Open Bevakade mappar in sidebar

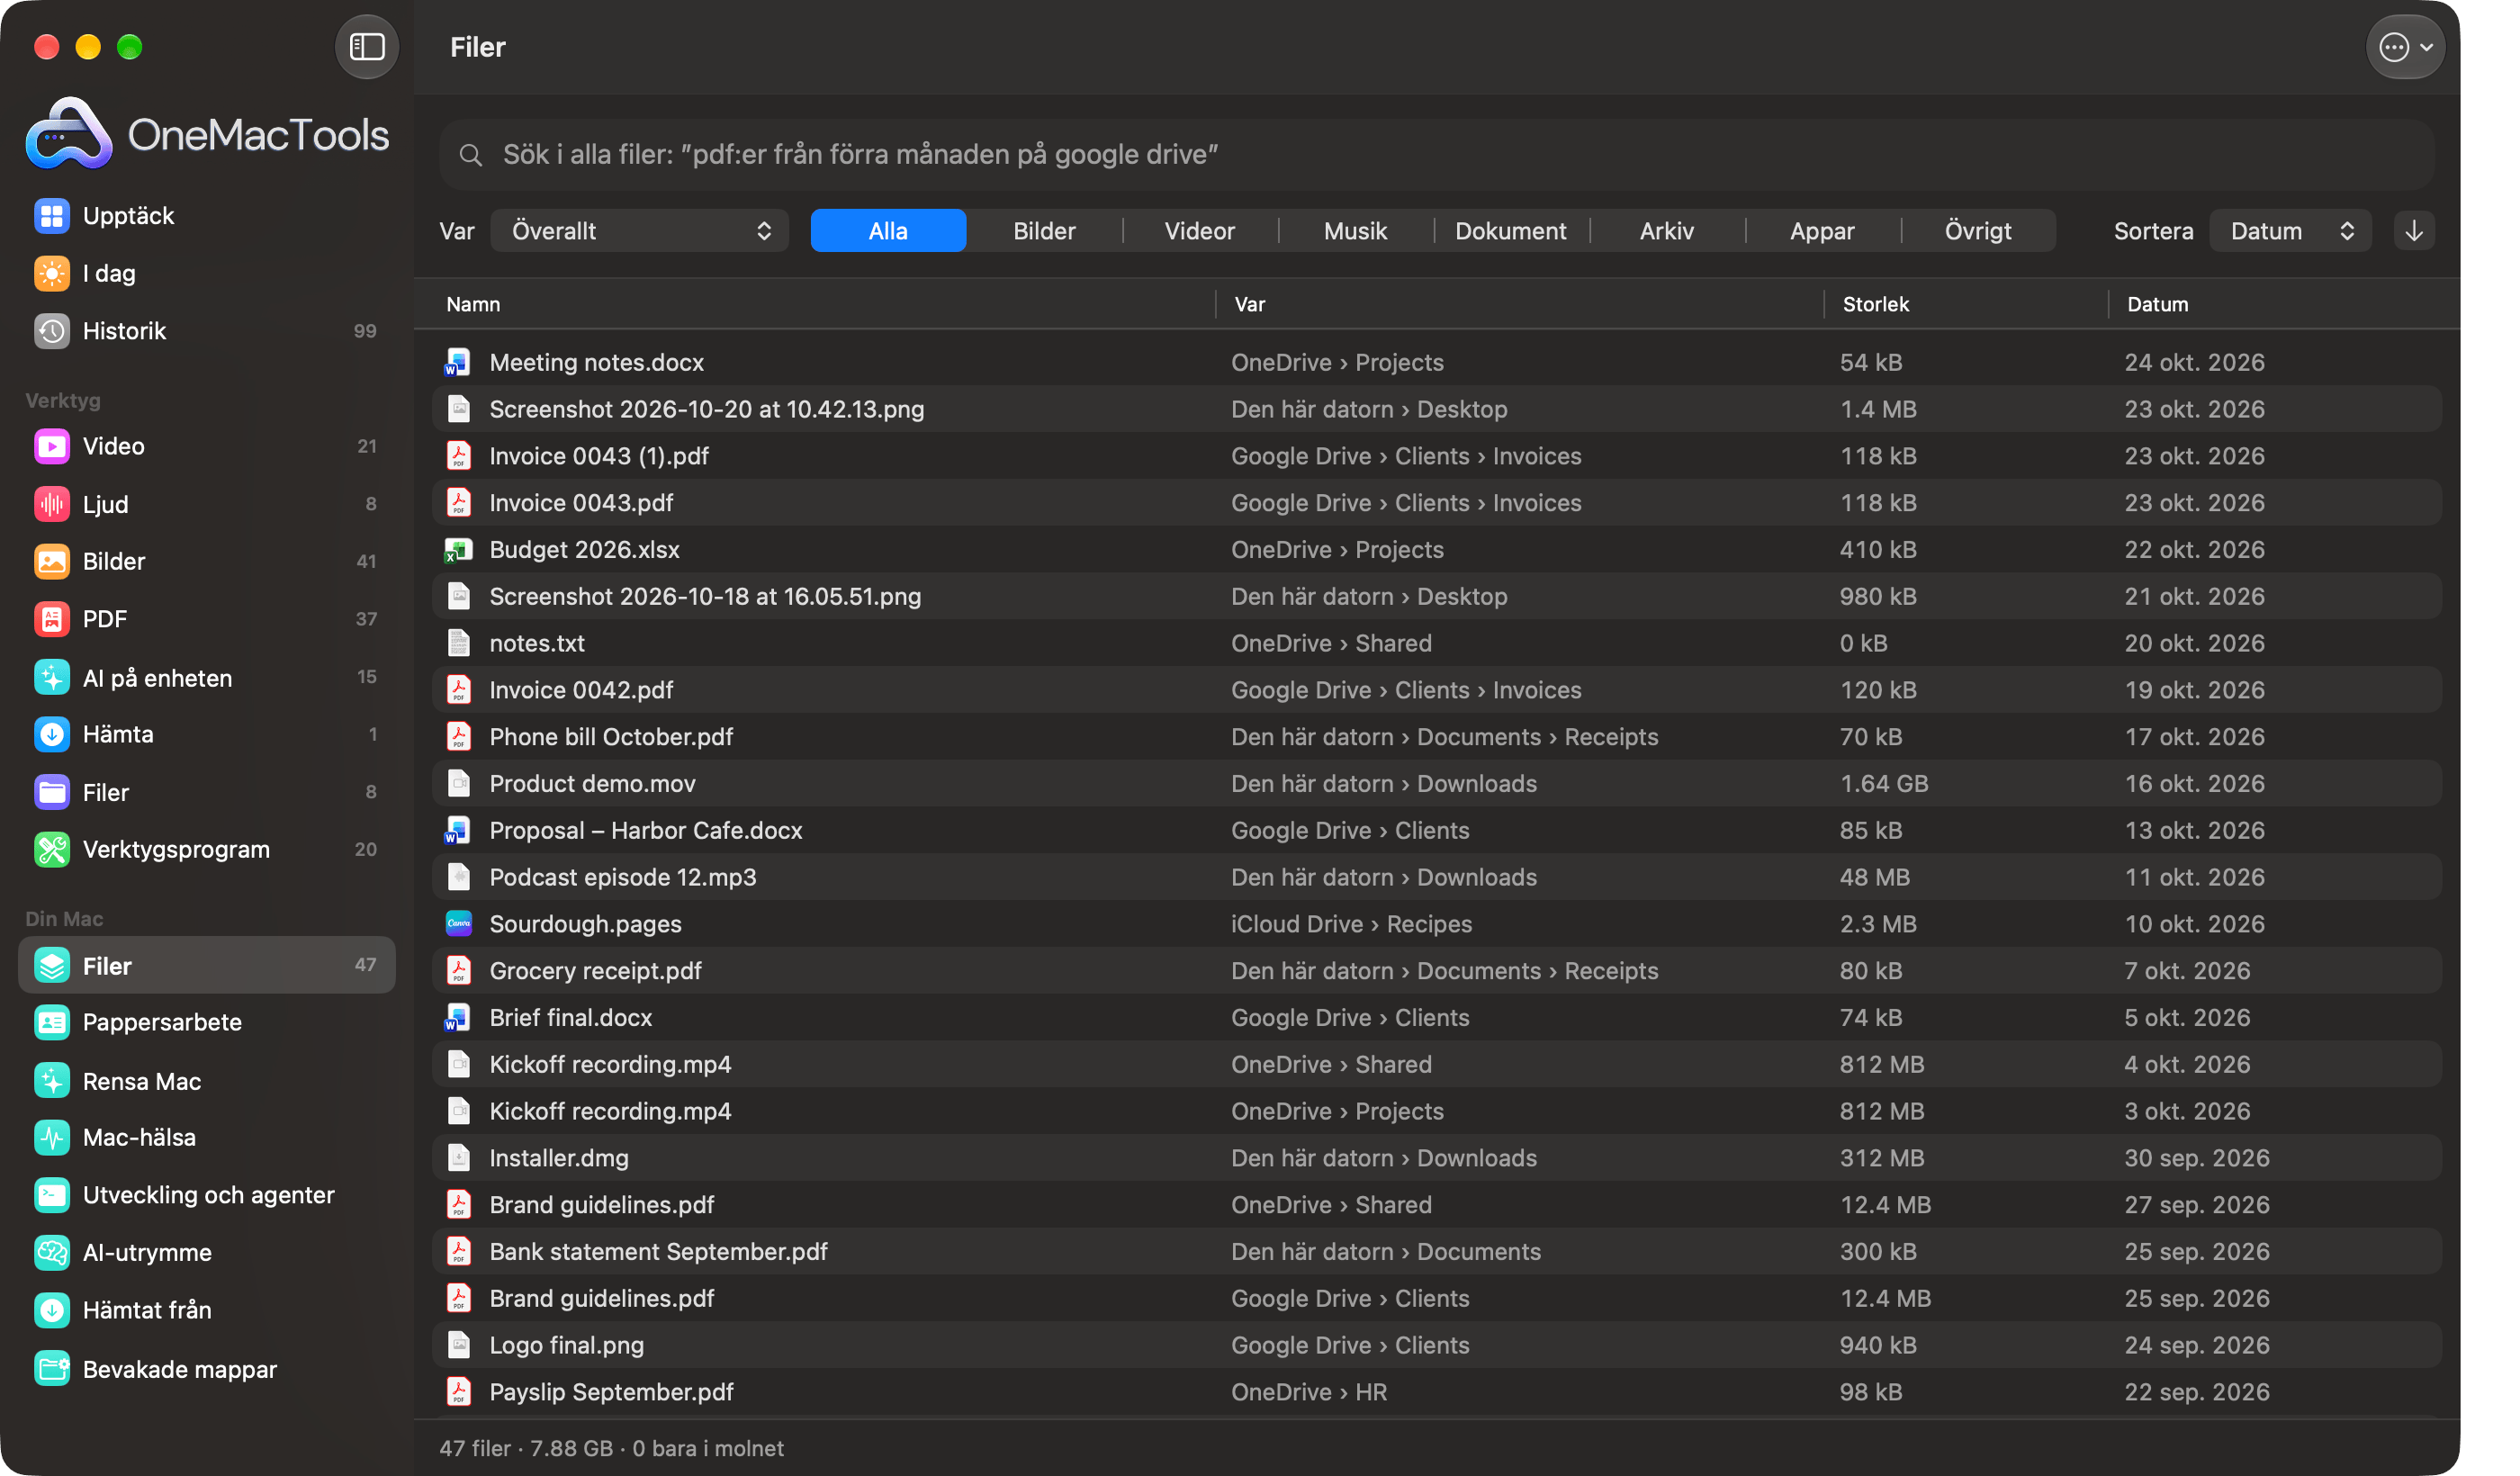coord(206,1369)
